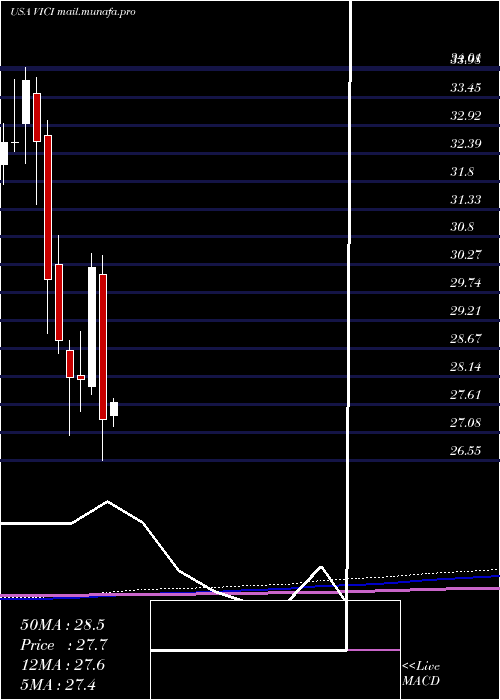The image size is (500, 700).
Task: Select the 33.45 price axis label
Action: 465,88
